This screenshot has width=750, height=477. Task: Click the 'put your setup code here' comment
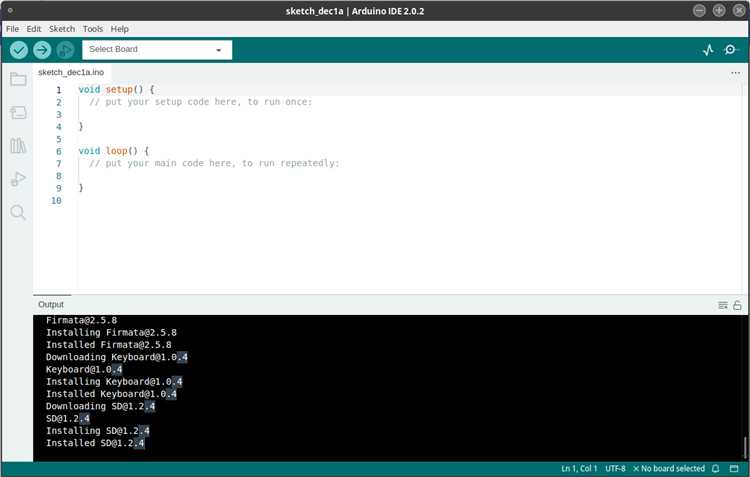point(200,102)
